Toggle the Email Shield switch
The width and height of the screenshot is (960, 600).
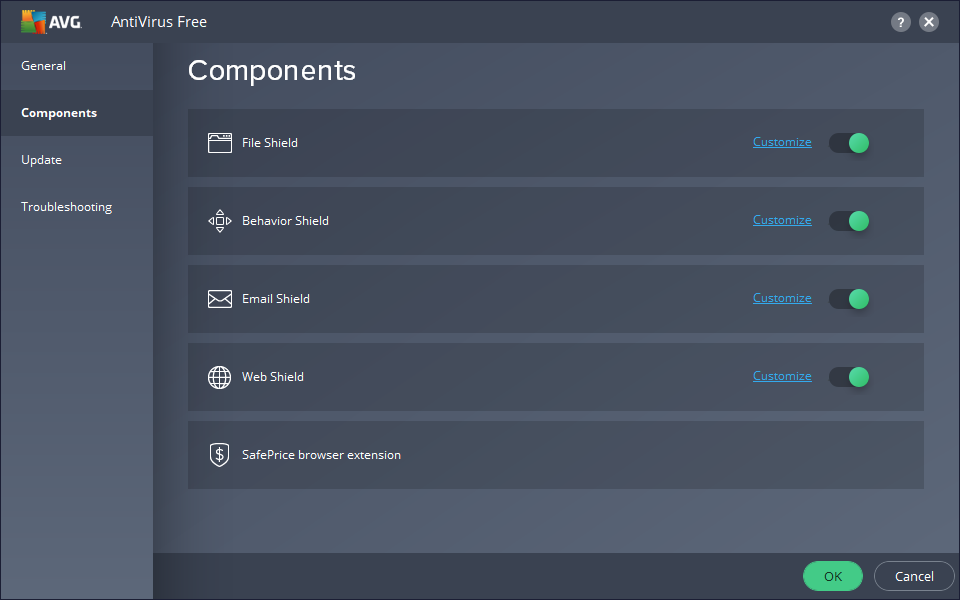pyautogui.click(x=849, y=299)
